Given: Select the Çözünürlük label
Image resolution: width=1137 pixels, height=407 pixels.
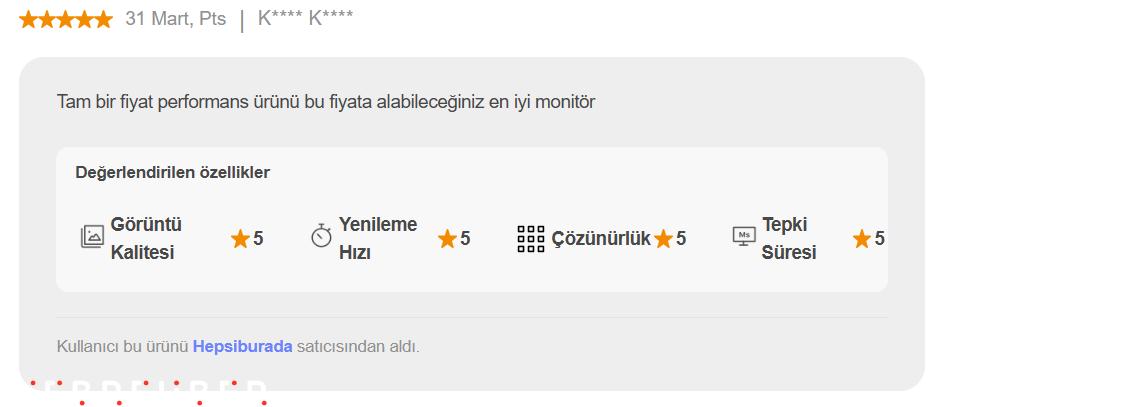Looking at the screenshot, I should pyautogui.click(x=600, y=239).
